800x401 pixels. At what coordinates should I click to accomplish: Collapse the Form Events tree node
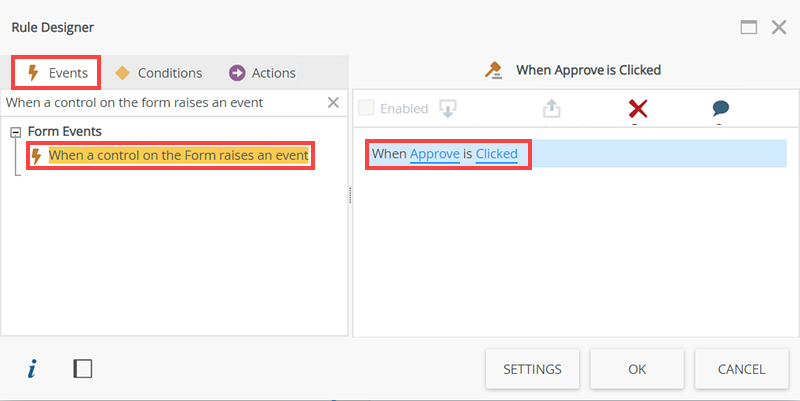[16, 131]
